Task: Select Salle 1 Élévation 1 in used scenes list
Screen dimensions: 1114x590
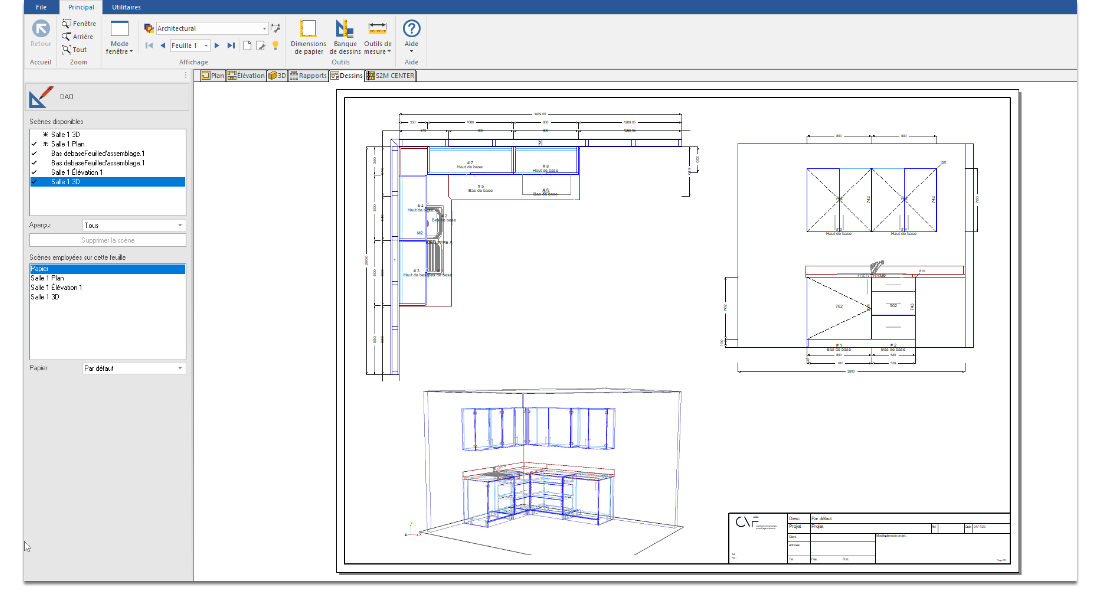Action: click(107, 288)
